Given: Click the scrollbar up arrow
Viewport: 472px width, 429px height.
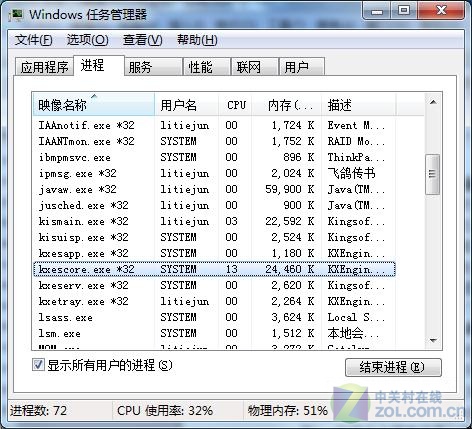Looking at the screenshot, I should [x=433, y=102].
